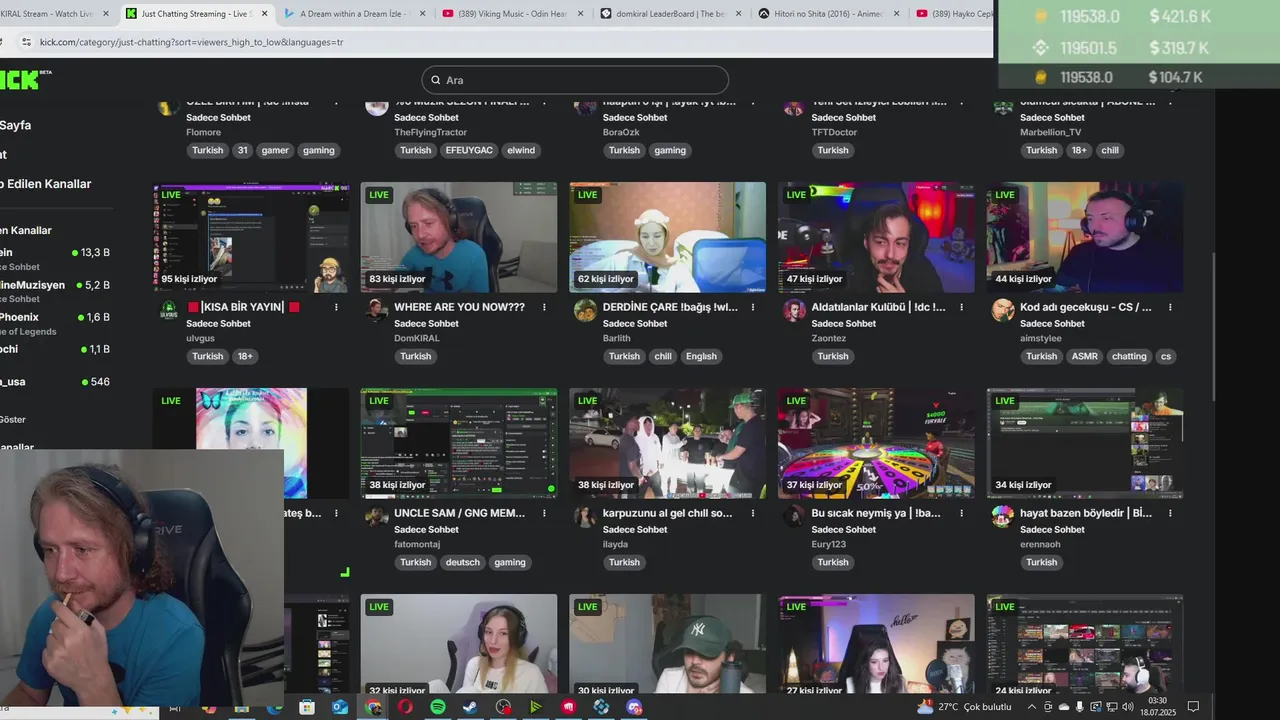Open the ilayda channel avatar
The width and height of the screenshot is (1280, 720).
(x=586, y=516)
